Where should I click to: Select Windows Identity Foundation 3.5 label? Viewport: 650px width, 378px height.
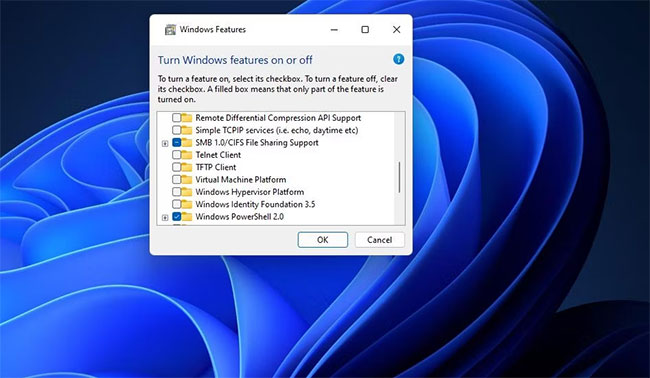pyautogui.click(x=255, y=204)
